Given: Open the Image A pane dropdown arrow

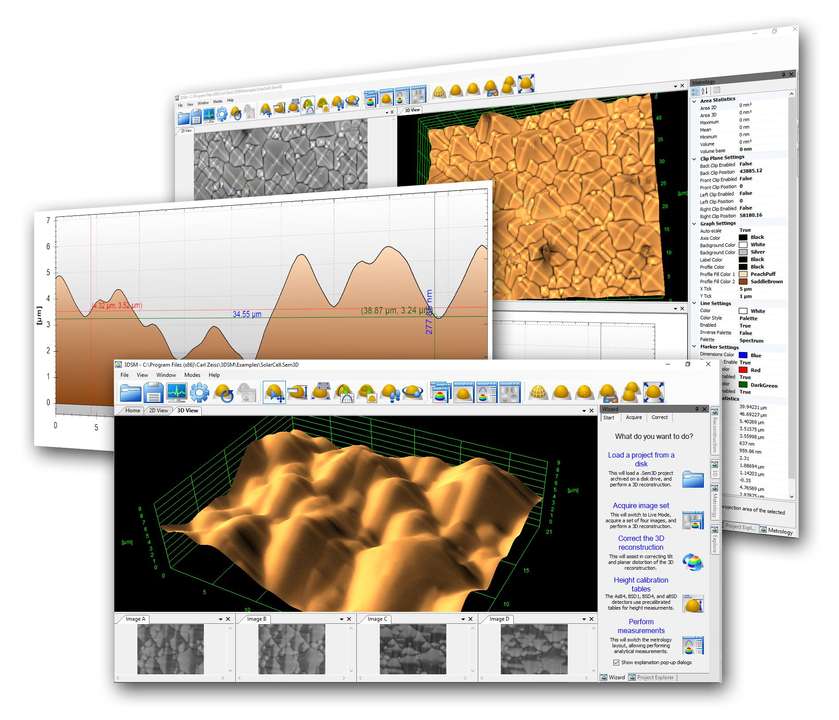Looking at the screenshot, I should click(x=220, y=619).
